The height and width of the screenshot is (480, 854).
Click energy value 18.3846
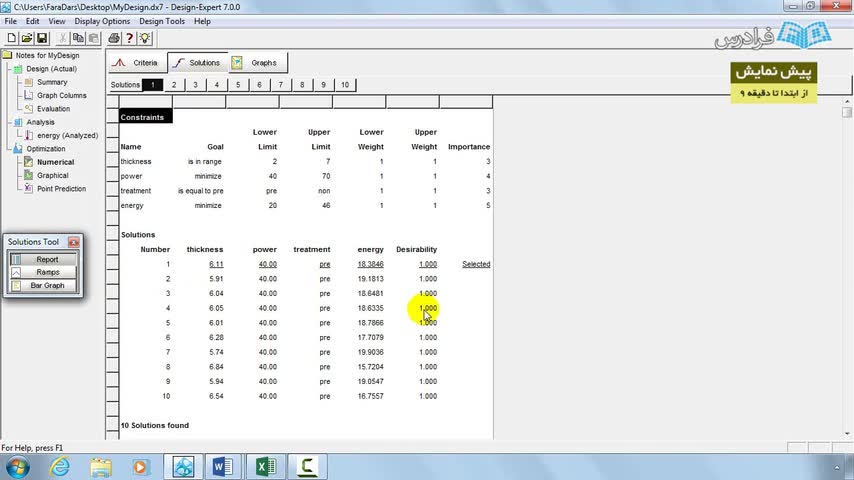pyautogui.click(x=370, y=264)
